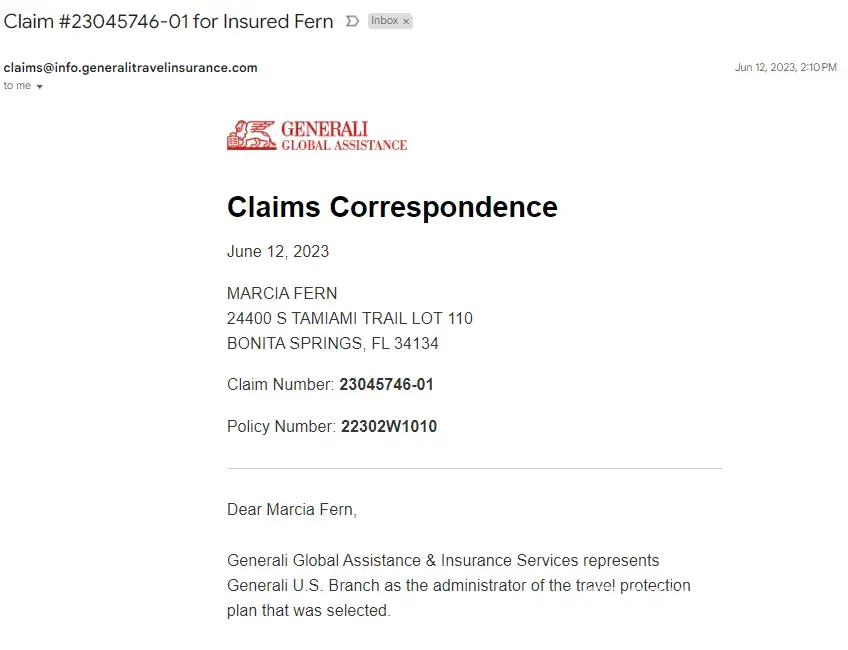
Task: Click the 'Dear Marcia Fern,' greeting
Action: click(x=292, y=510)
